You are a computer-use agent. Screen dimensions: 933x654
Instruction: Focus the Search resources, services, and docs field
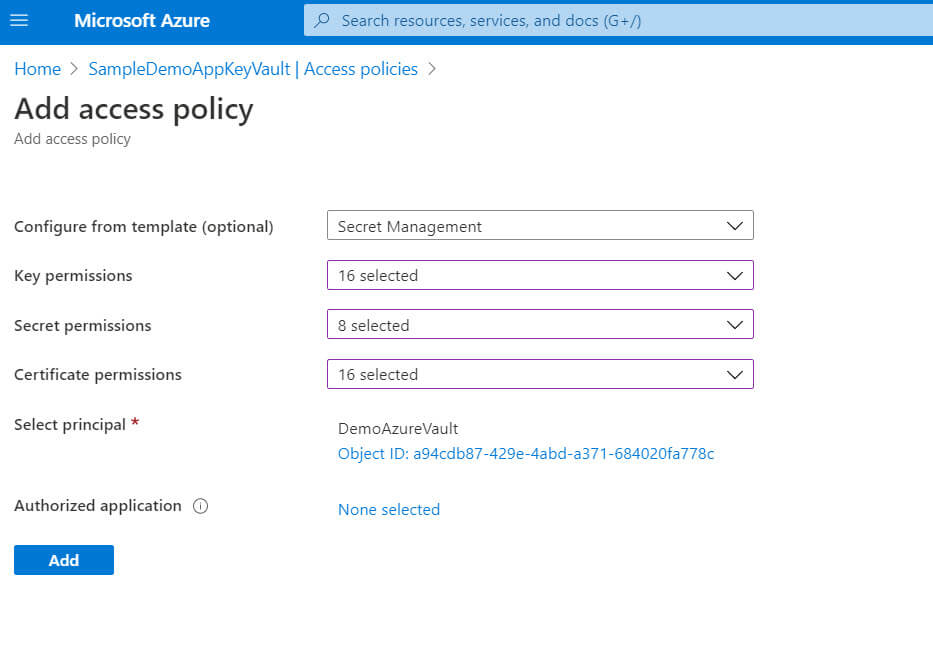618,20
